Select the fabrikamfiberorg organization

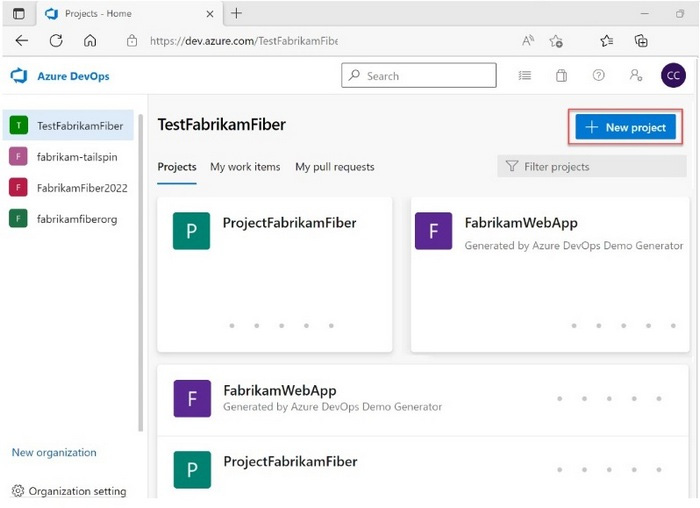pos(68,219)
